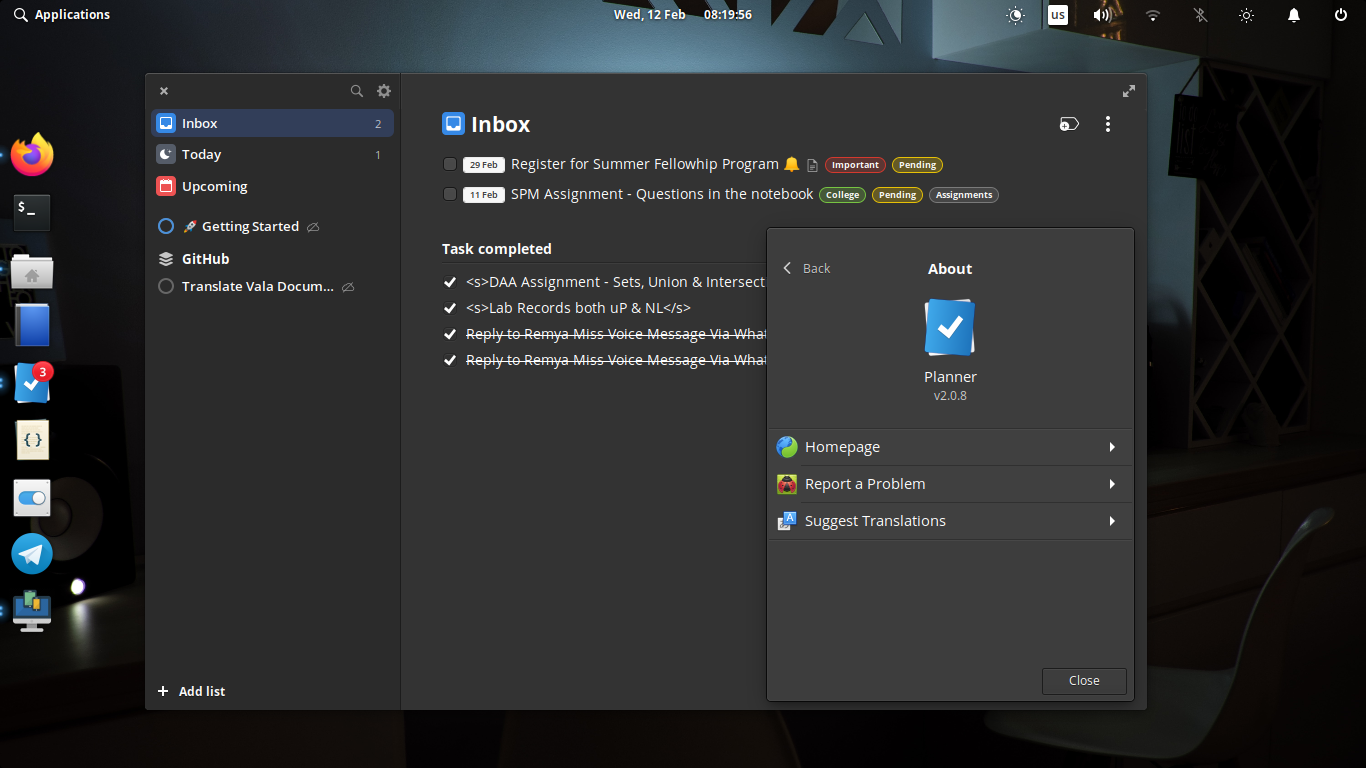Screen dimensions: 1366x768
Task: Open the 'us' keyboard layout indicator
Action: (x=1057, y=15)
